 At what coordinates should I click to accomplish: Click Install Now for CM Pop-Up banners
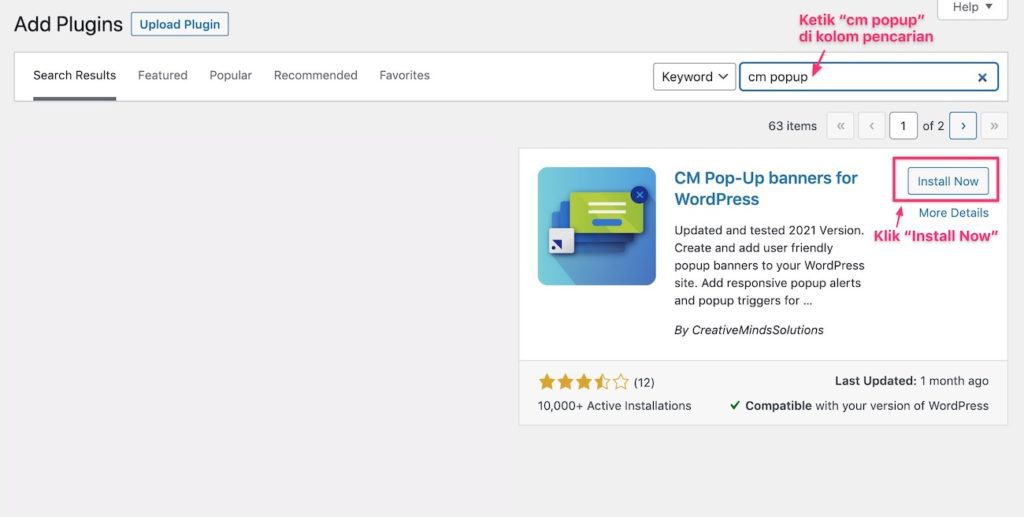[948, 181]
